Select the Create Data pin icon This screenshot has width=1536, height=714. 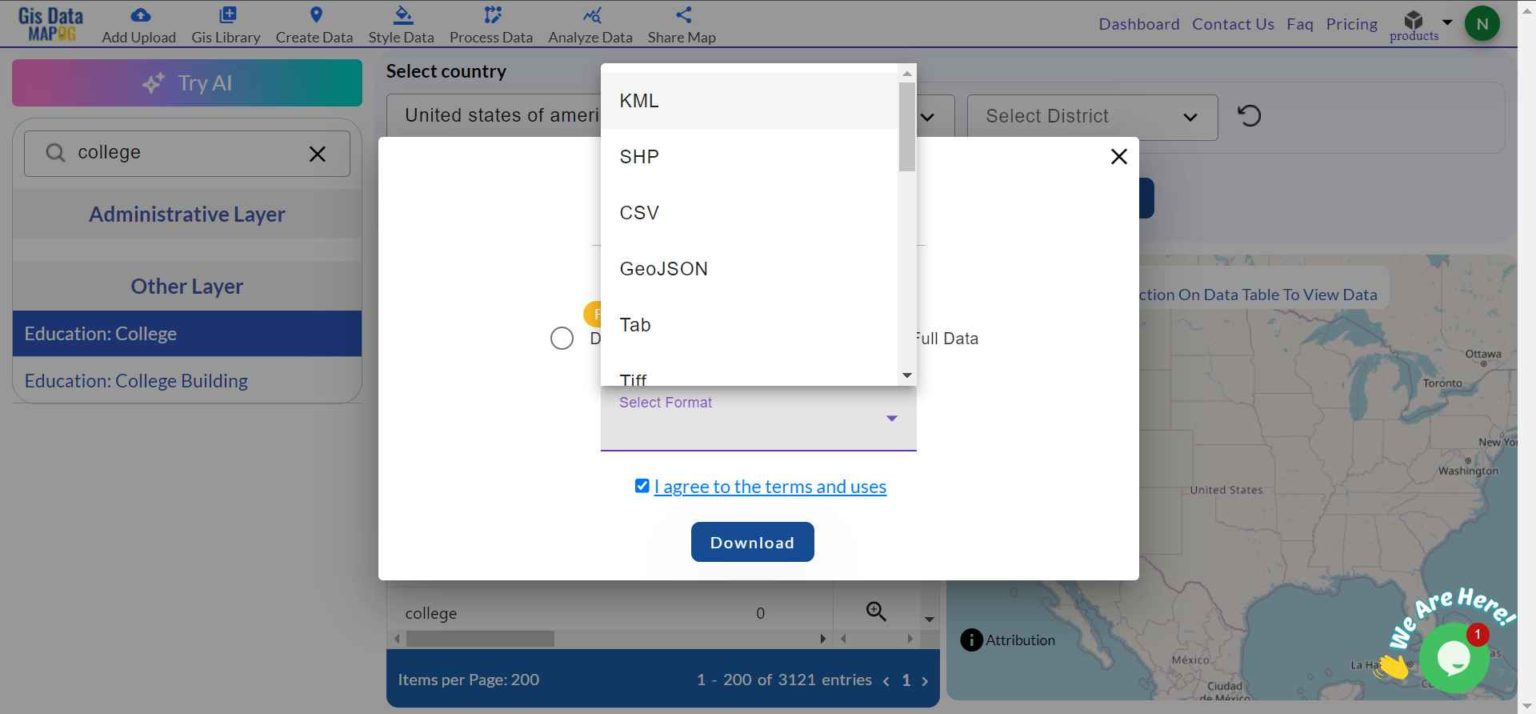tap(314, 15)
